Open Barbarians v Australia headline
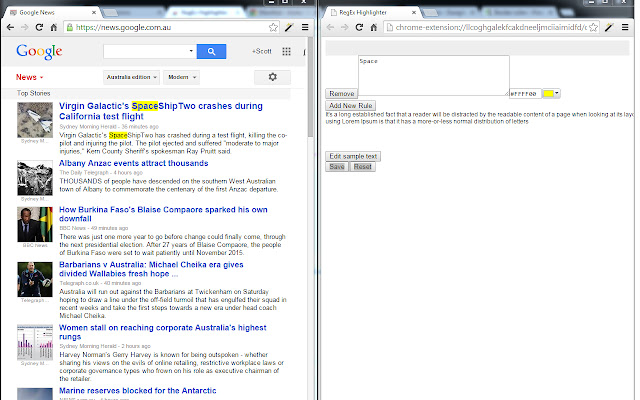Viewport: 640px width, 400px height. 151,269
